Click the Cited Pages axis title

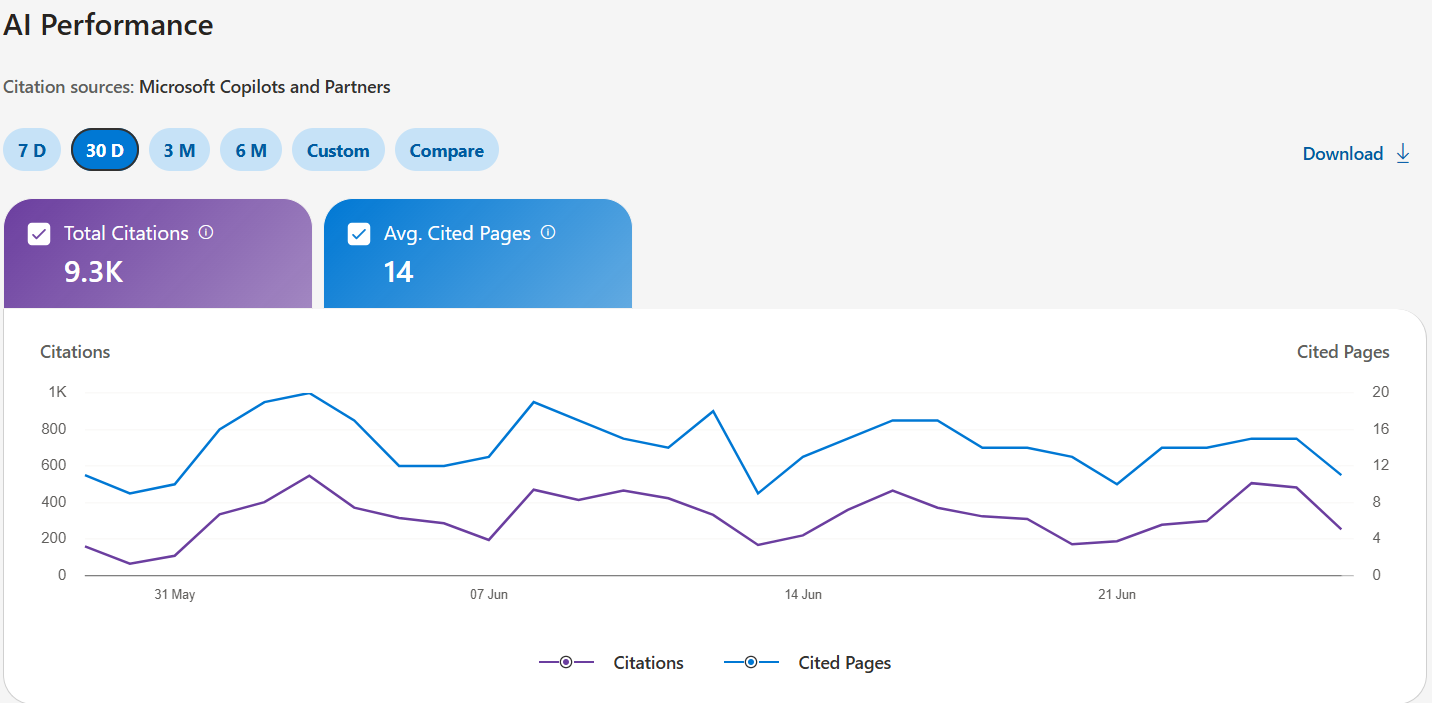pyautogui.click(x=1343, y=352)
